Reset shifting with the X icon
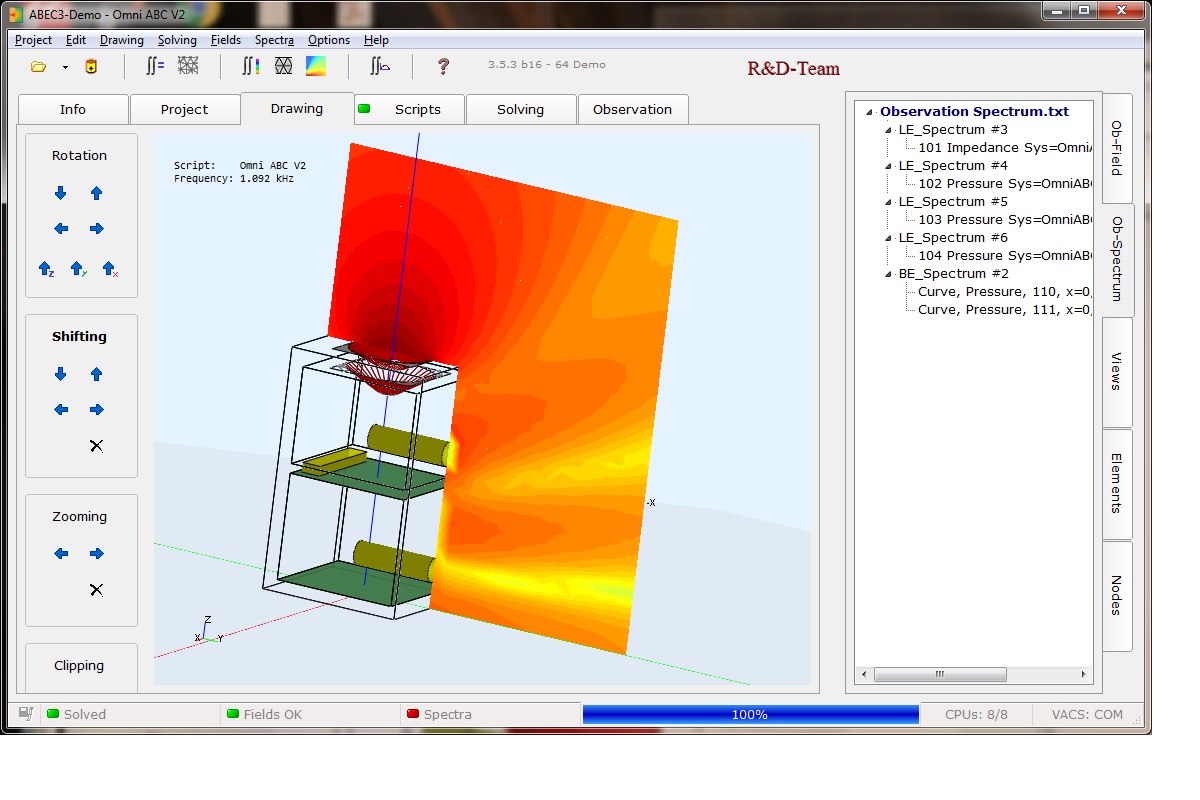 click(96, 446)
